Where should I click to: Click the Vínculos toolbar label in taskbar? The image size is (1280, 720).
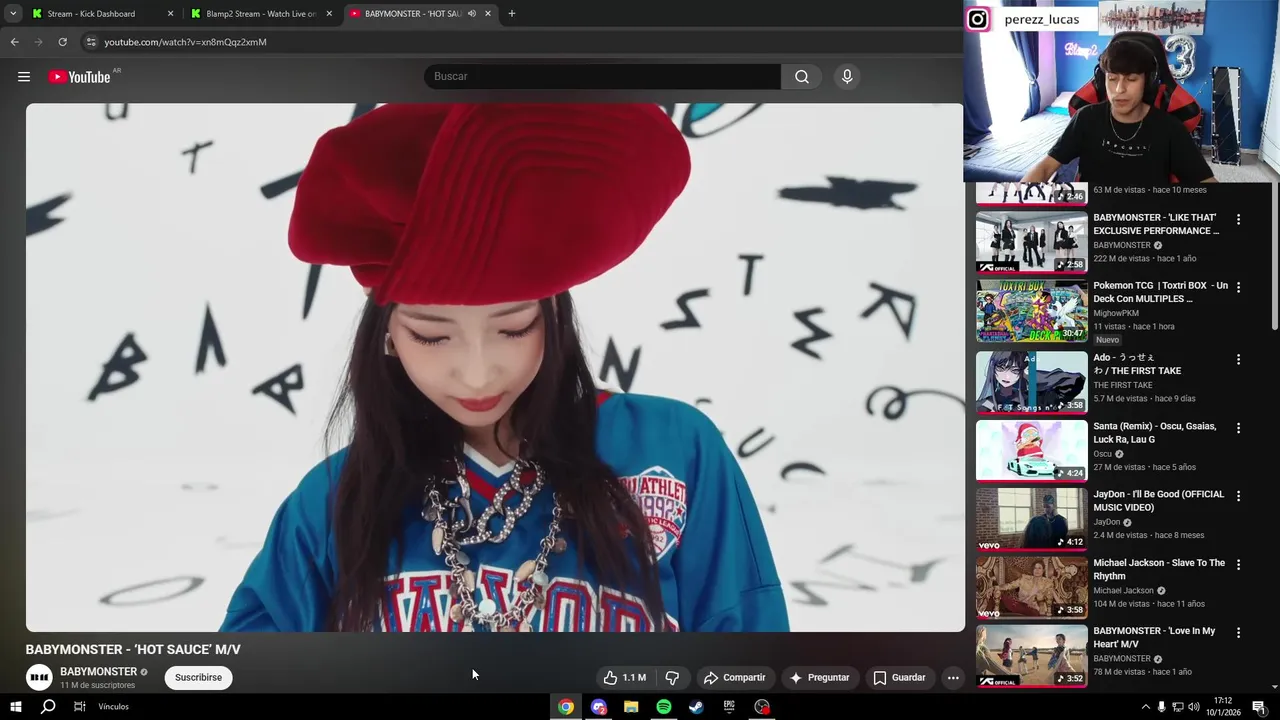click(114, 707)
